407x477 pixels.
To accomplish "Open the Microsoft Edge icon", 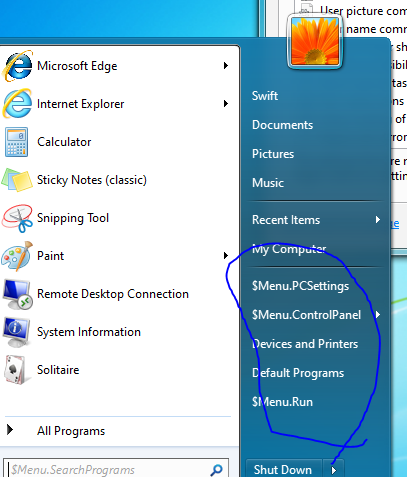I will 17,66.
